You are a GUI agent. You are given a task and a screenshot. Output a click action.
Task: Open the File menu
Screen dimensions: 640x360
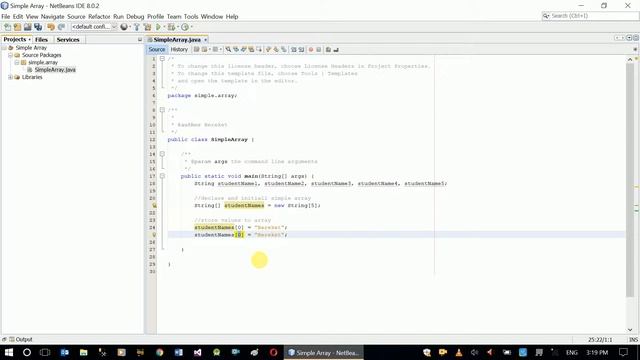6,17
